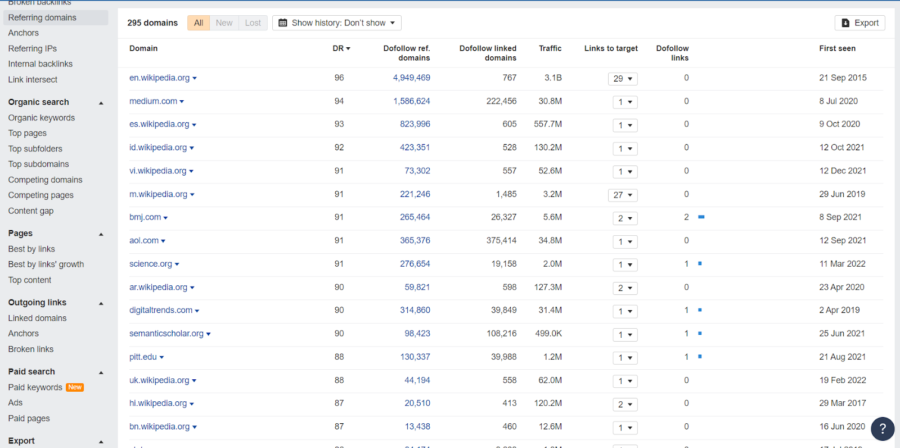This screenshot has height=448, width=900.
Task: Open Top content in sidebar
Action: pos(30,280)
